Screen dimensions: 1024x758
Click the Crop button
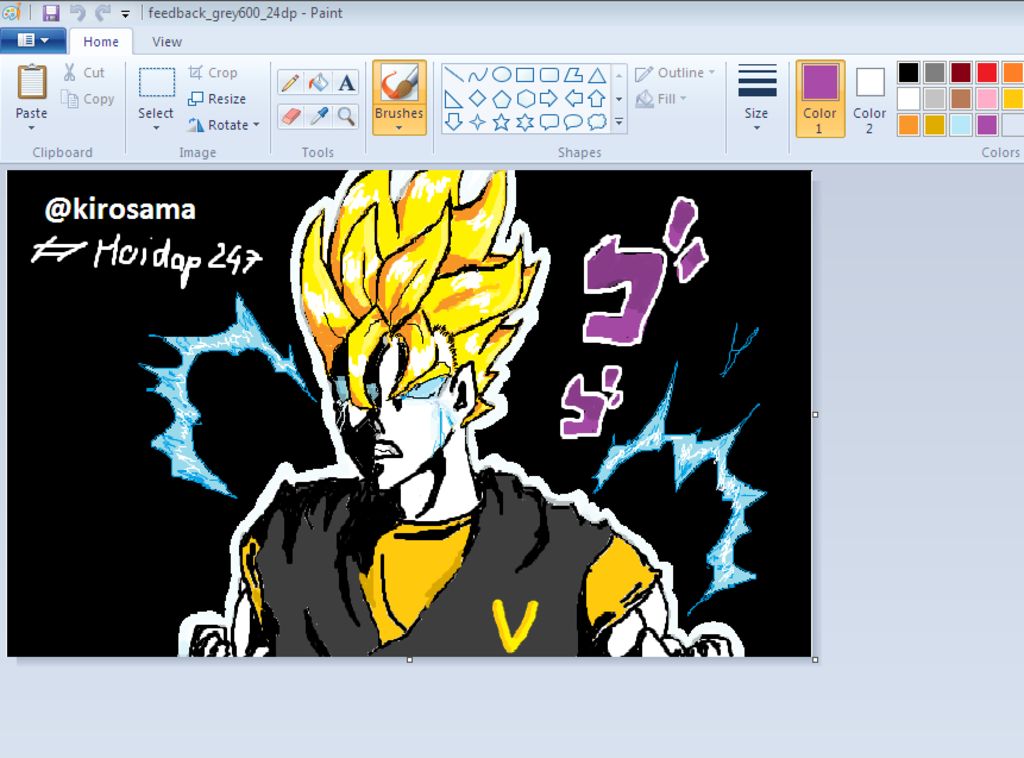tap(213, 72)
